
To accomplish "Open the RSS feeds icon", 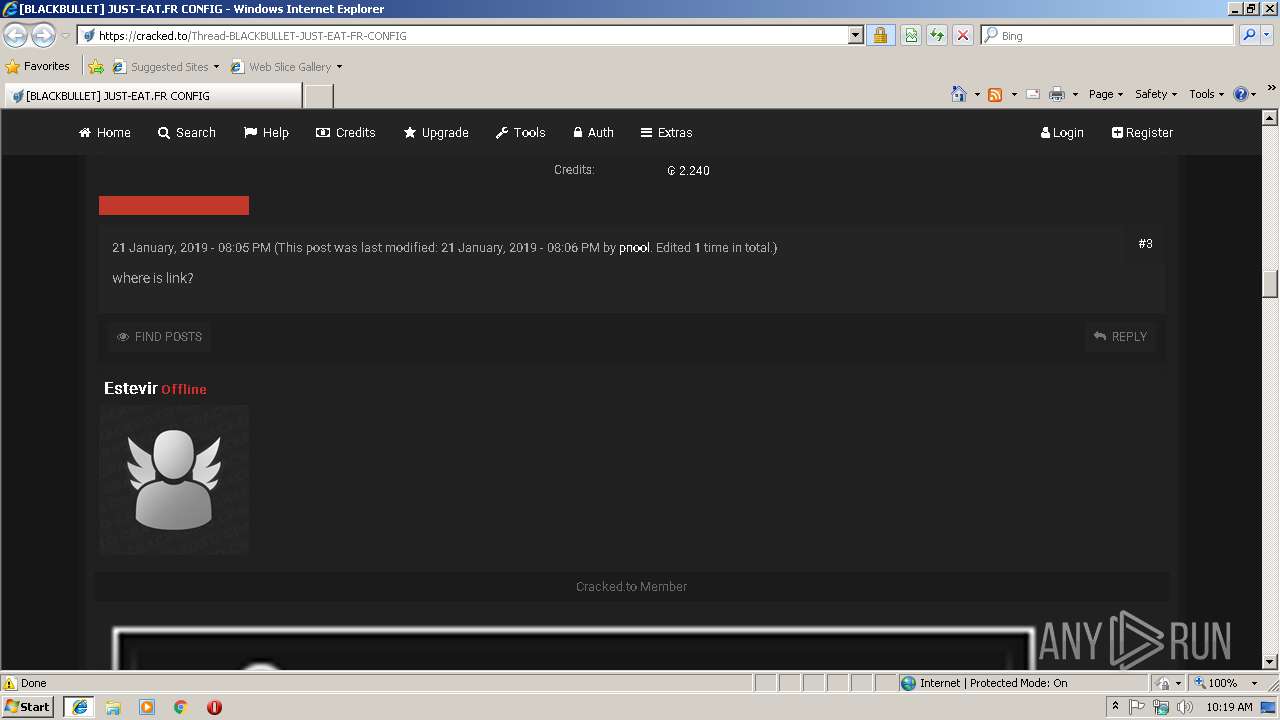I will (995, 94).
